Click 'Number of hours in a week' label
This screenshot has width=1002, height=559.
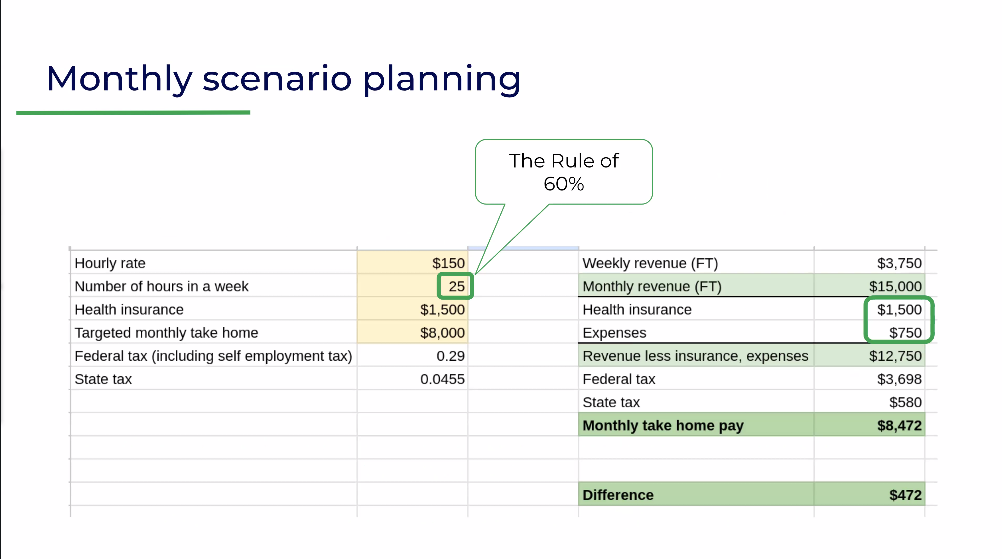click(161, 286)
